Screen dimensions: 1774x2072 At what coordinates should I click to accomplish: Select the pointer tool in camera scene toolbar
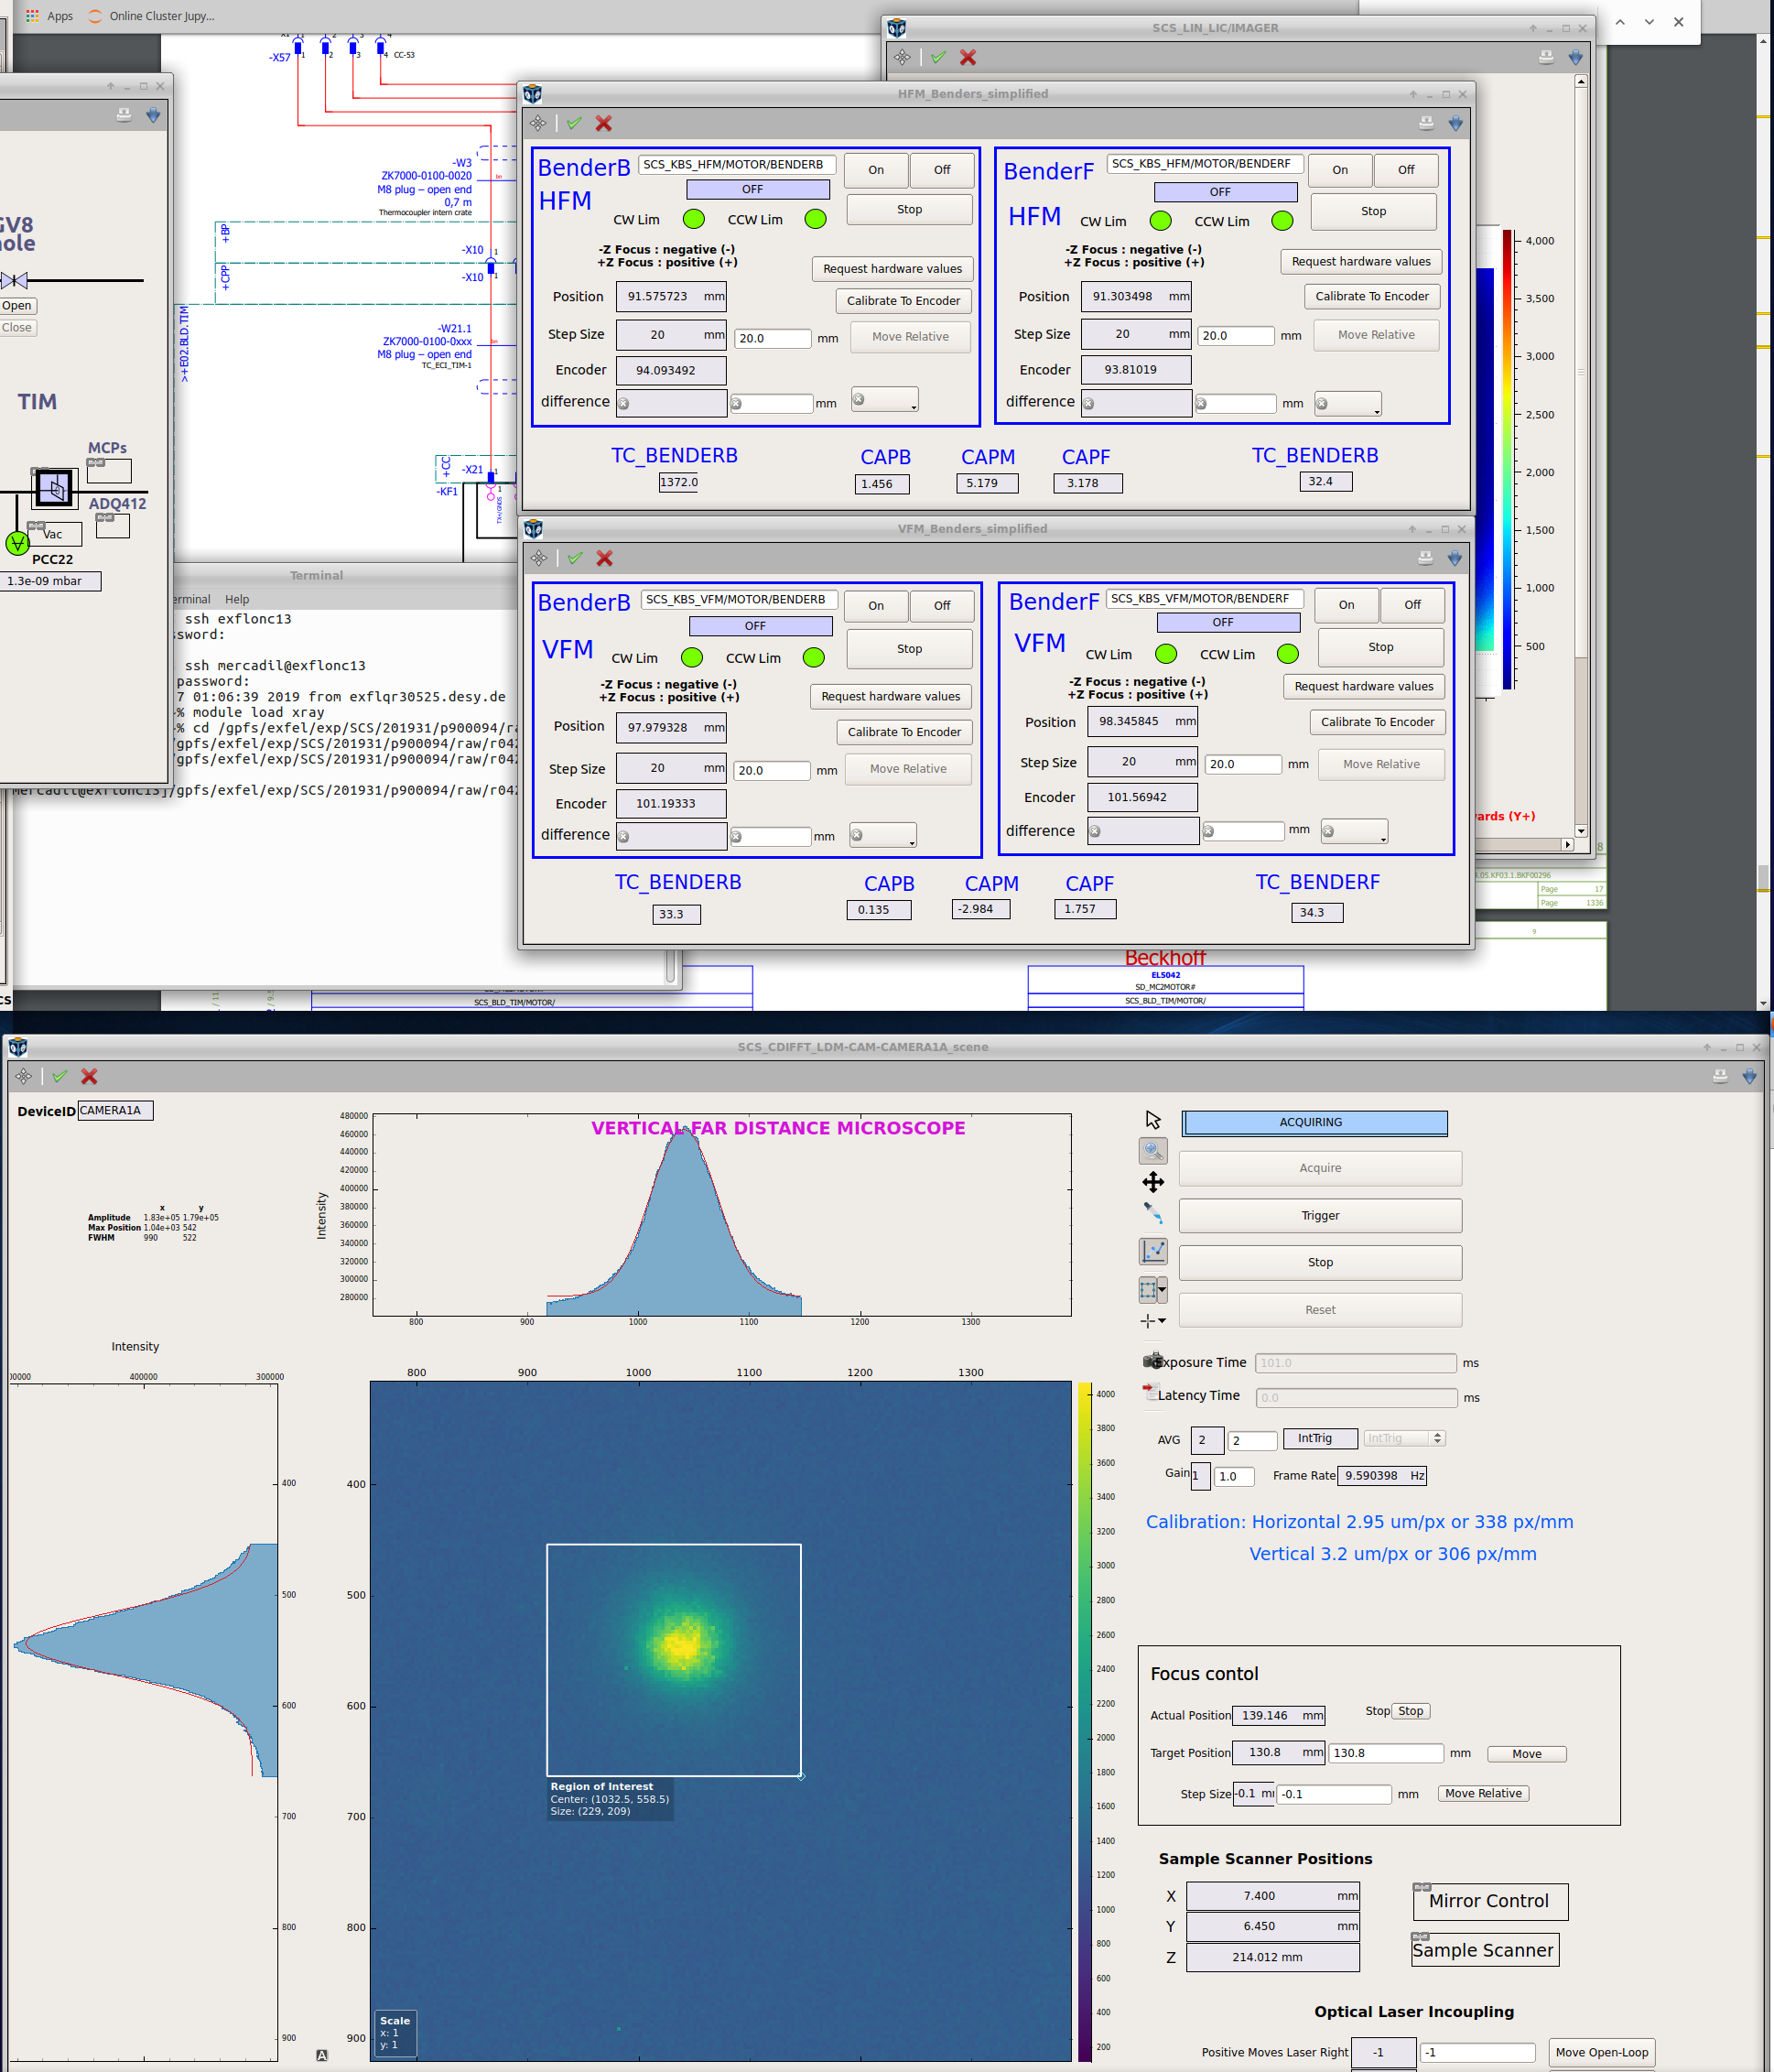[1153, 1120]
